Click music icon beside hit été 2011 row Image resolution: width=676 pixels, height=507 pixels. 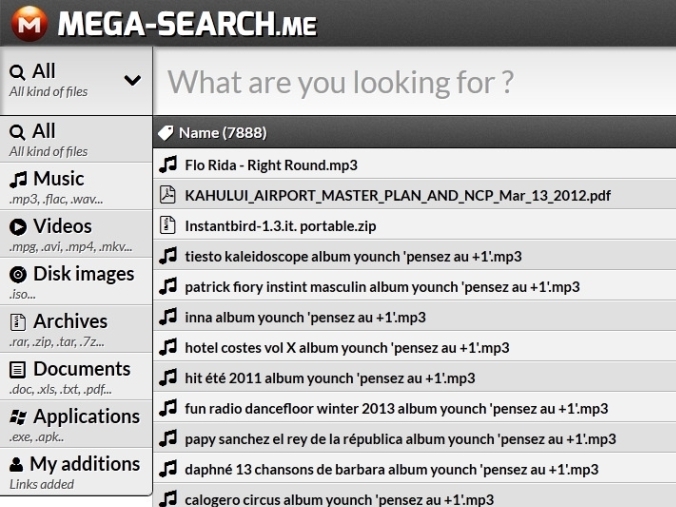[x=168, y=377]
